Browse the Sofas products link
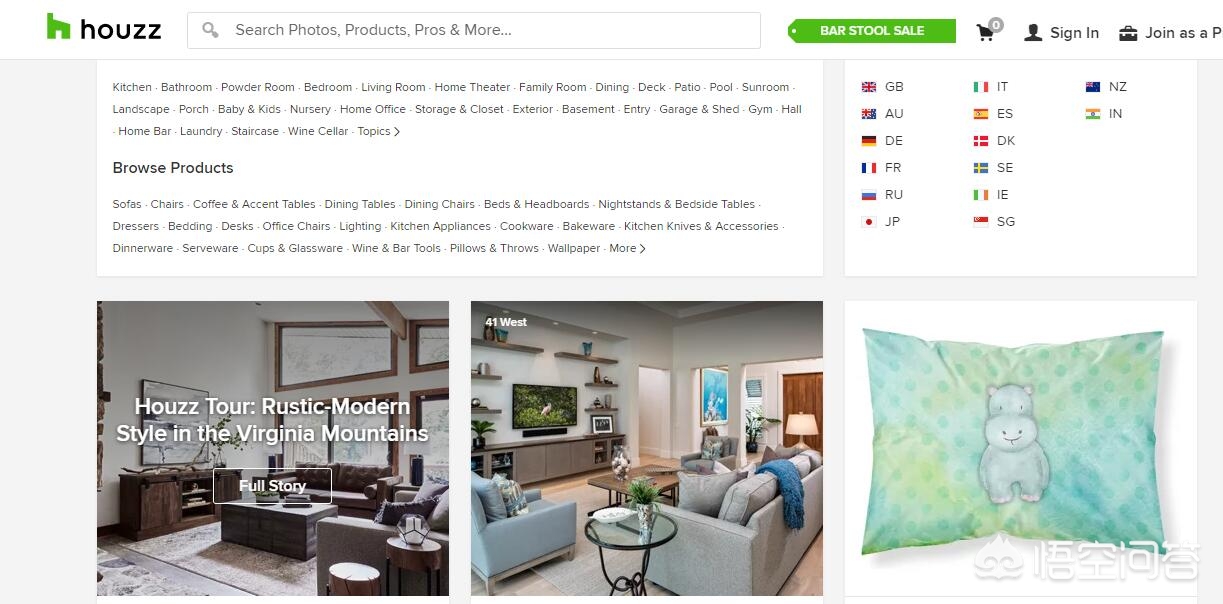The image size is (1223, 604). point(127,204)
